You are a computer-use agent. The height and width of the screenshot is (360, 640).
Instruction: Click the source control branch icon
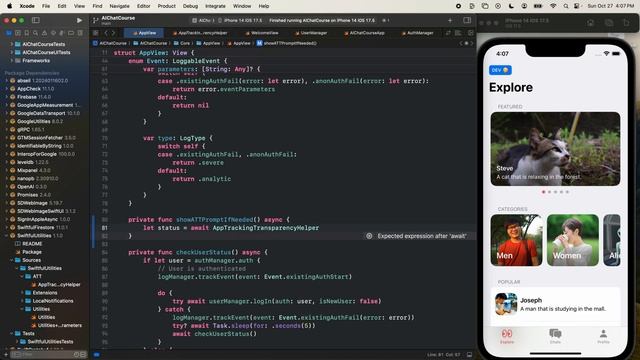click(96, 20)
